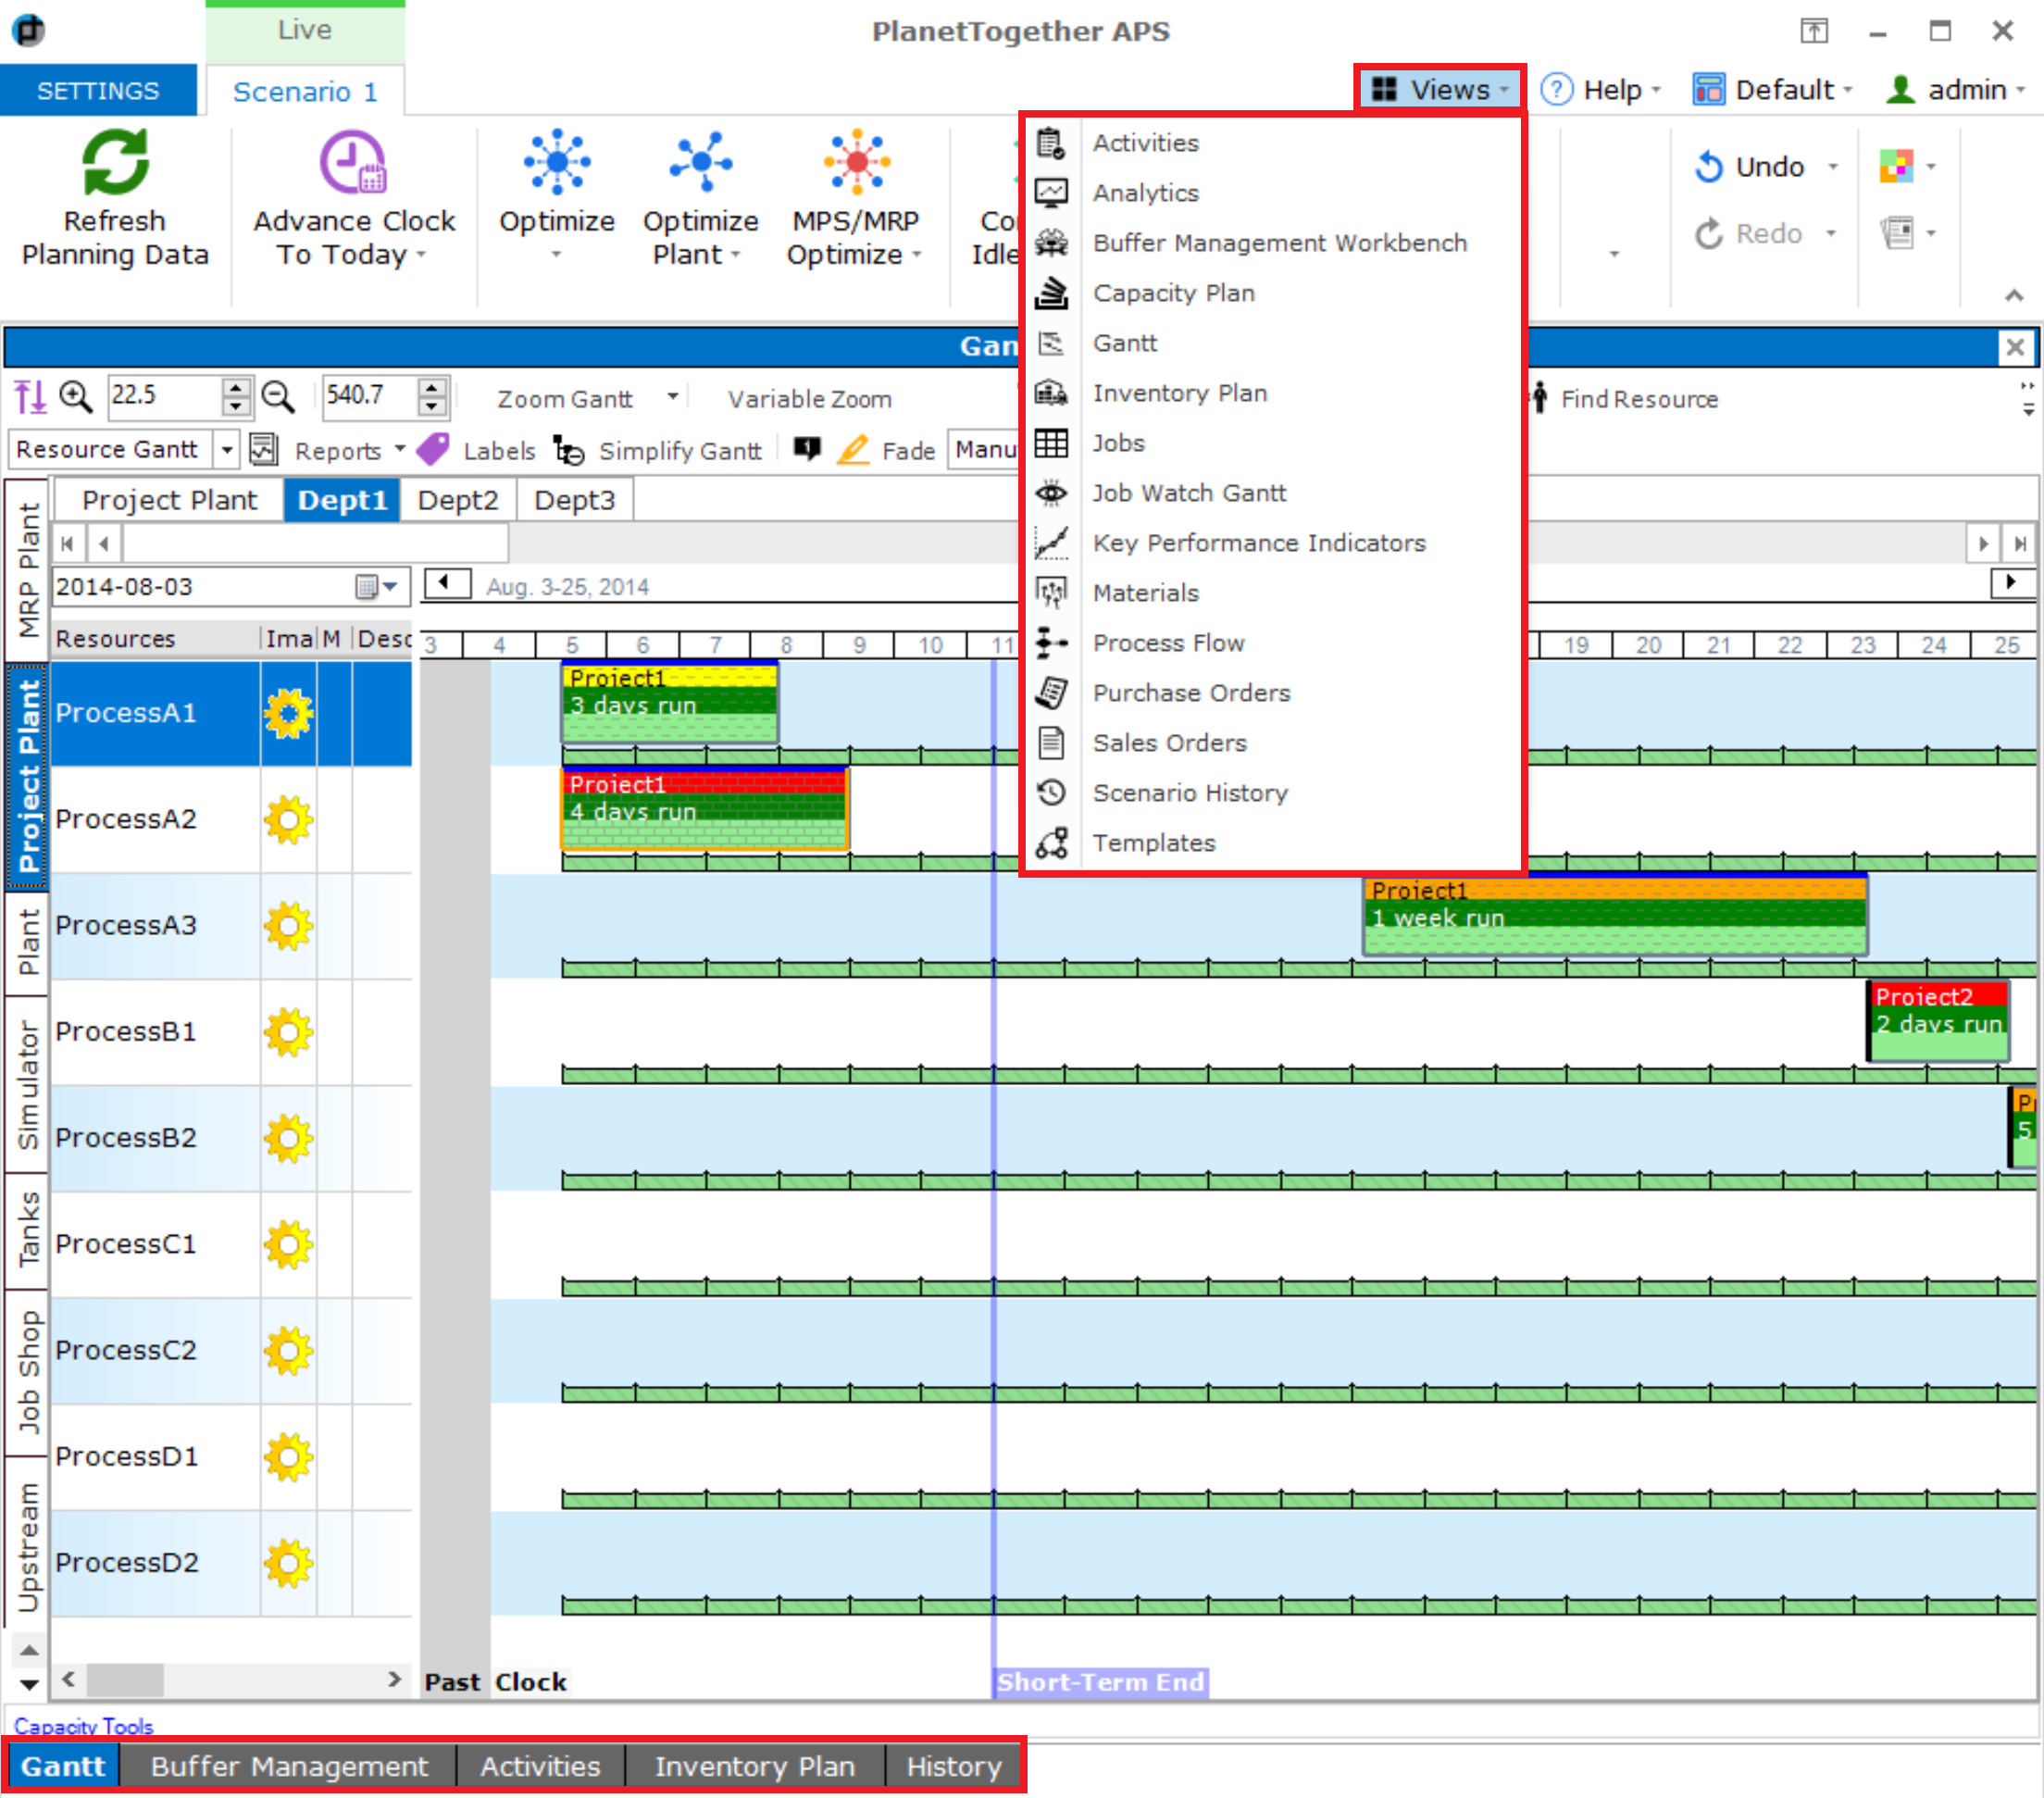Viewport: 2044px width, 1798px height.
Task: Open the SETTINGS tab
Action: 98,91
